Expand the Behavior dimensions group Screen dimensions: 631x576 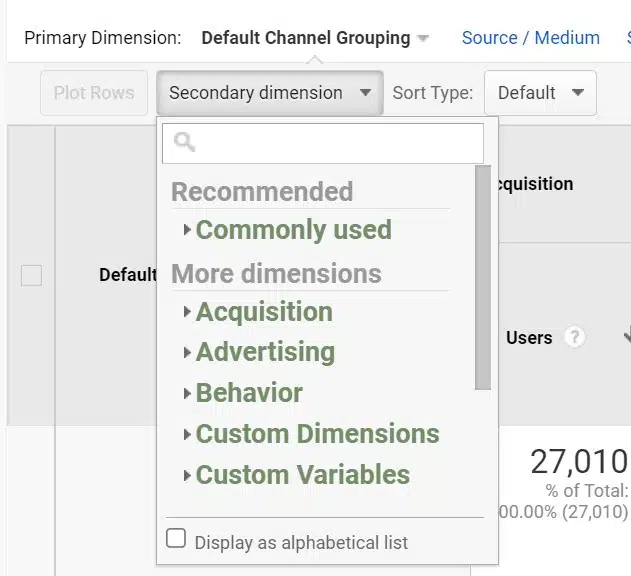point(248,393)
